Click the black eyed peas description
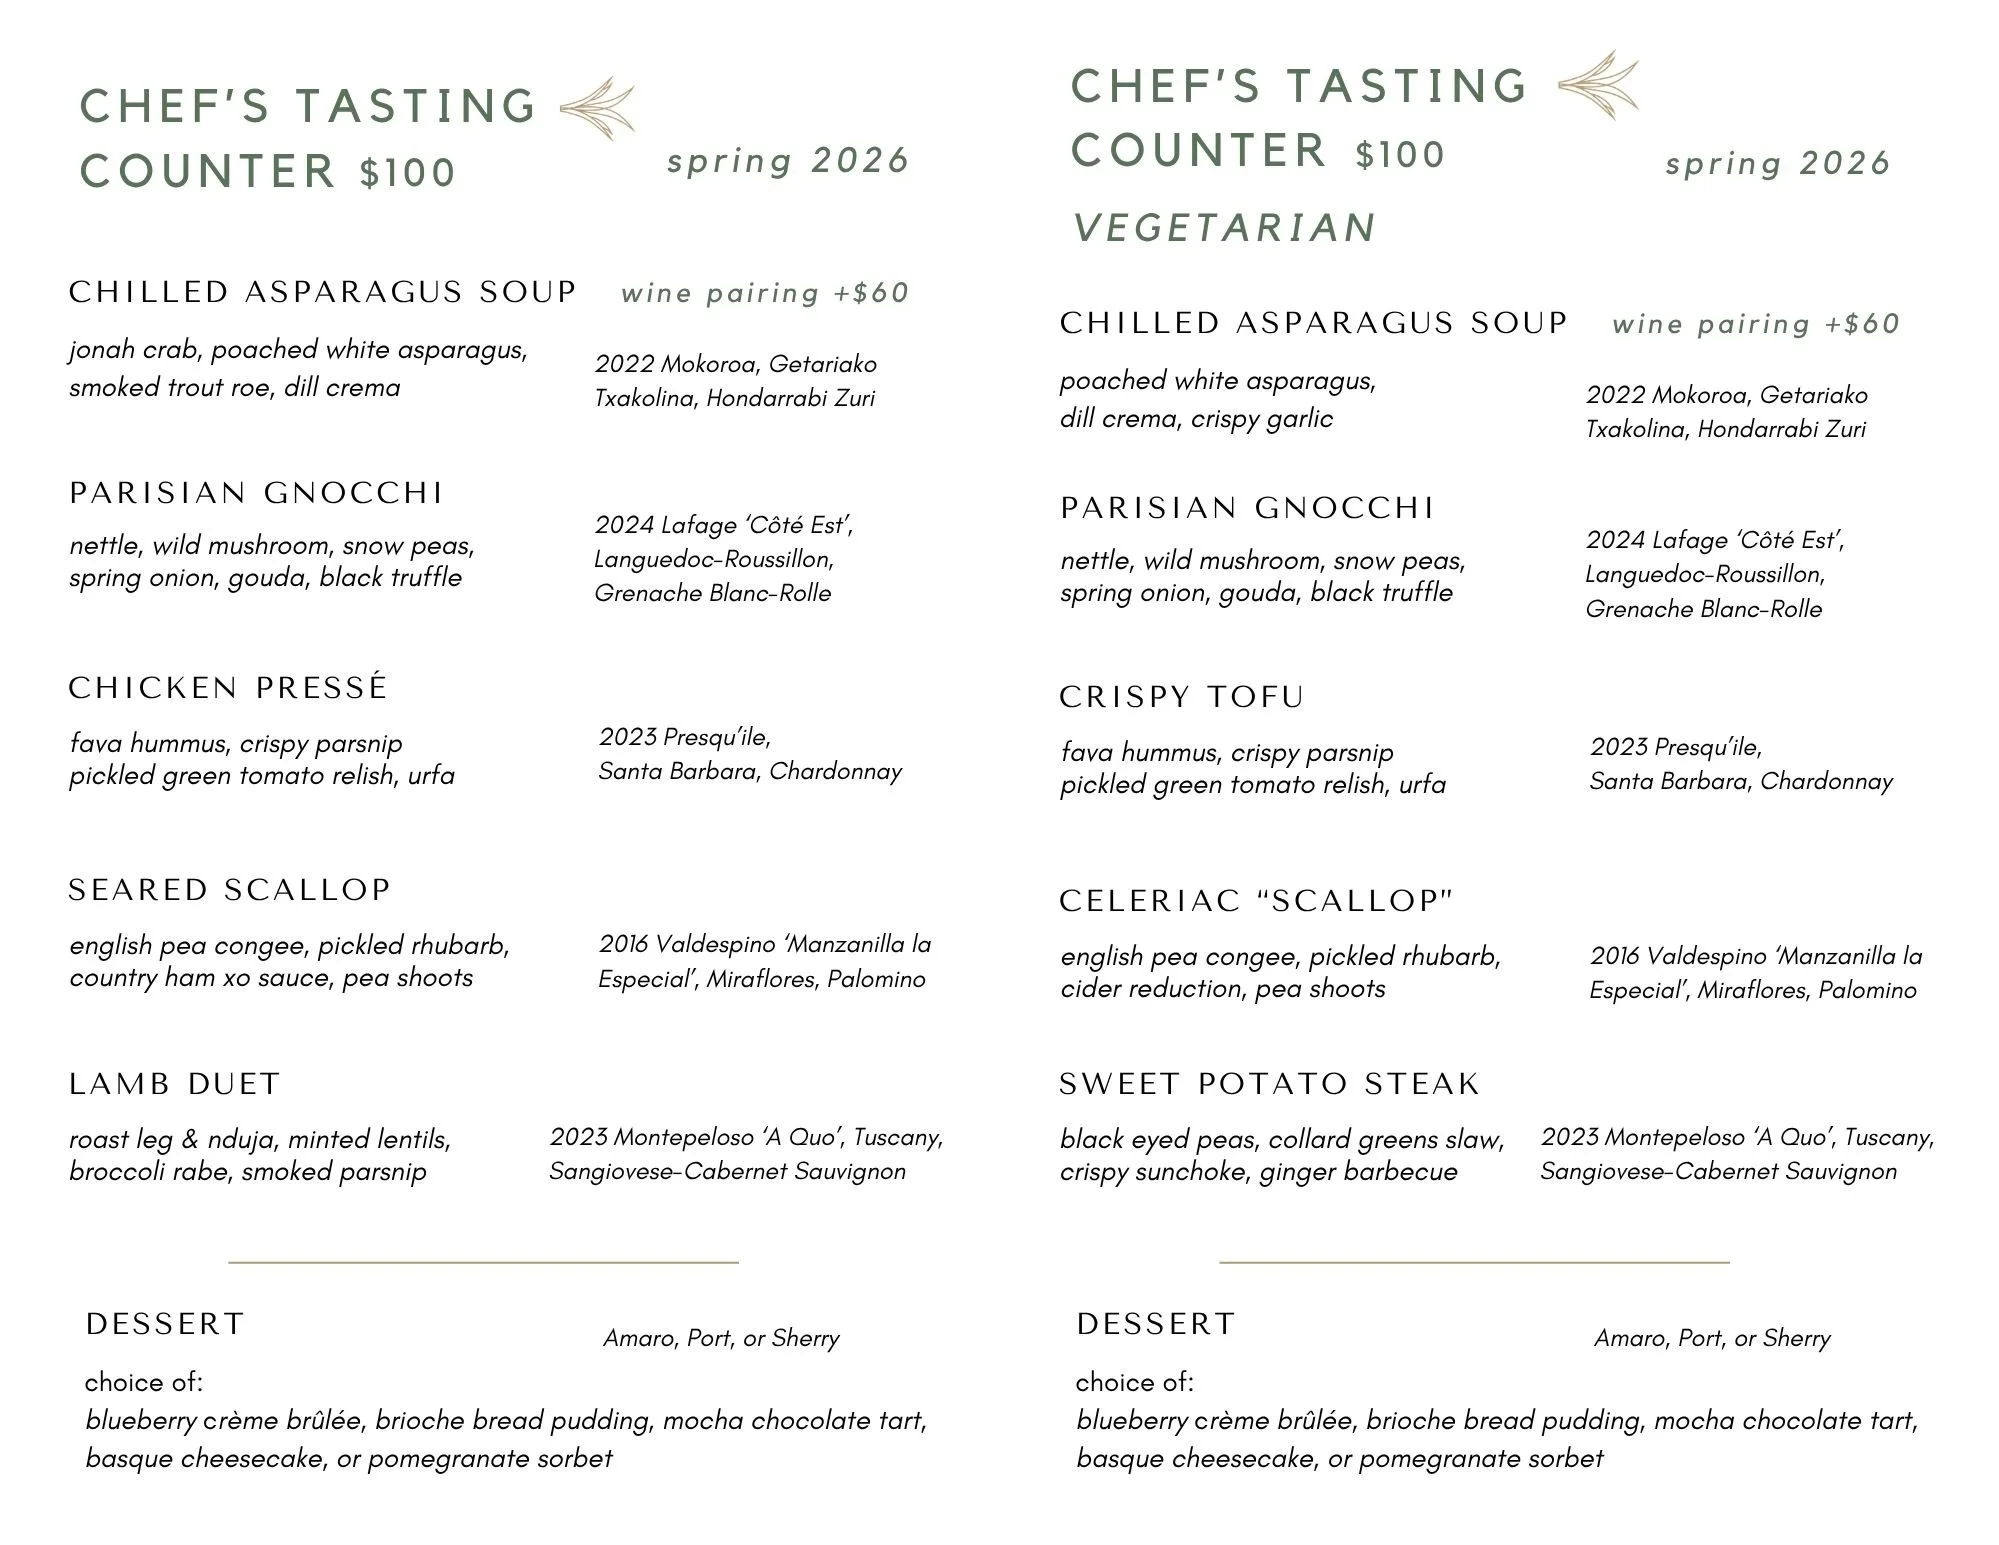1999x1545 pixels. tap(1282, 1155)
